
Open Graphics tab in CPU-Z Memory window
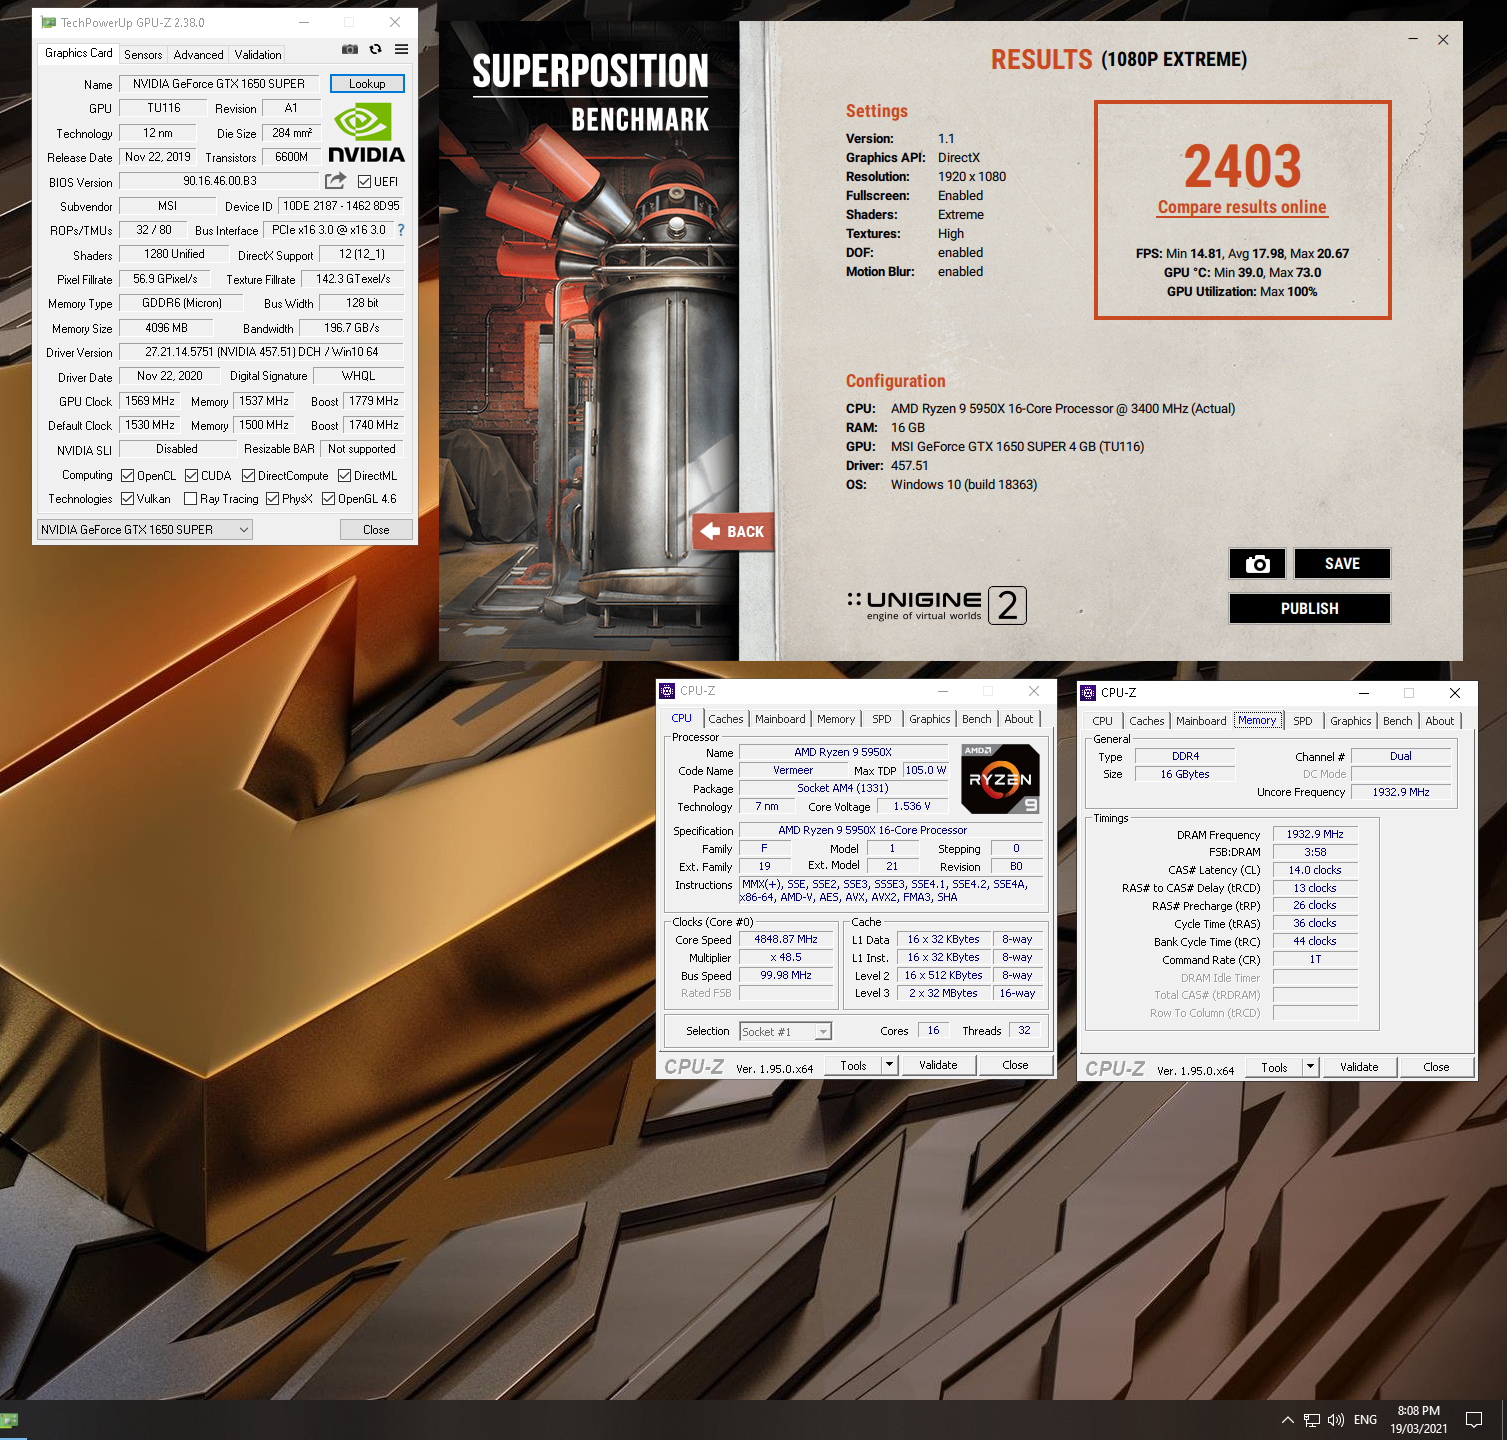[1350, 721]
